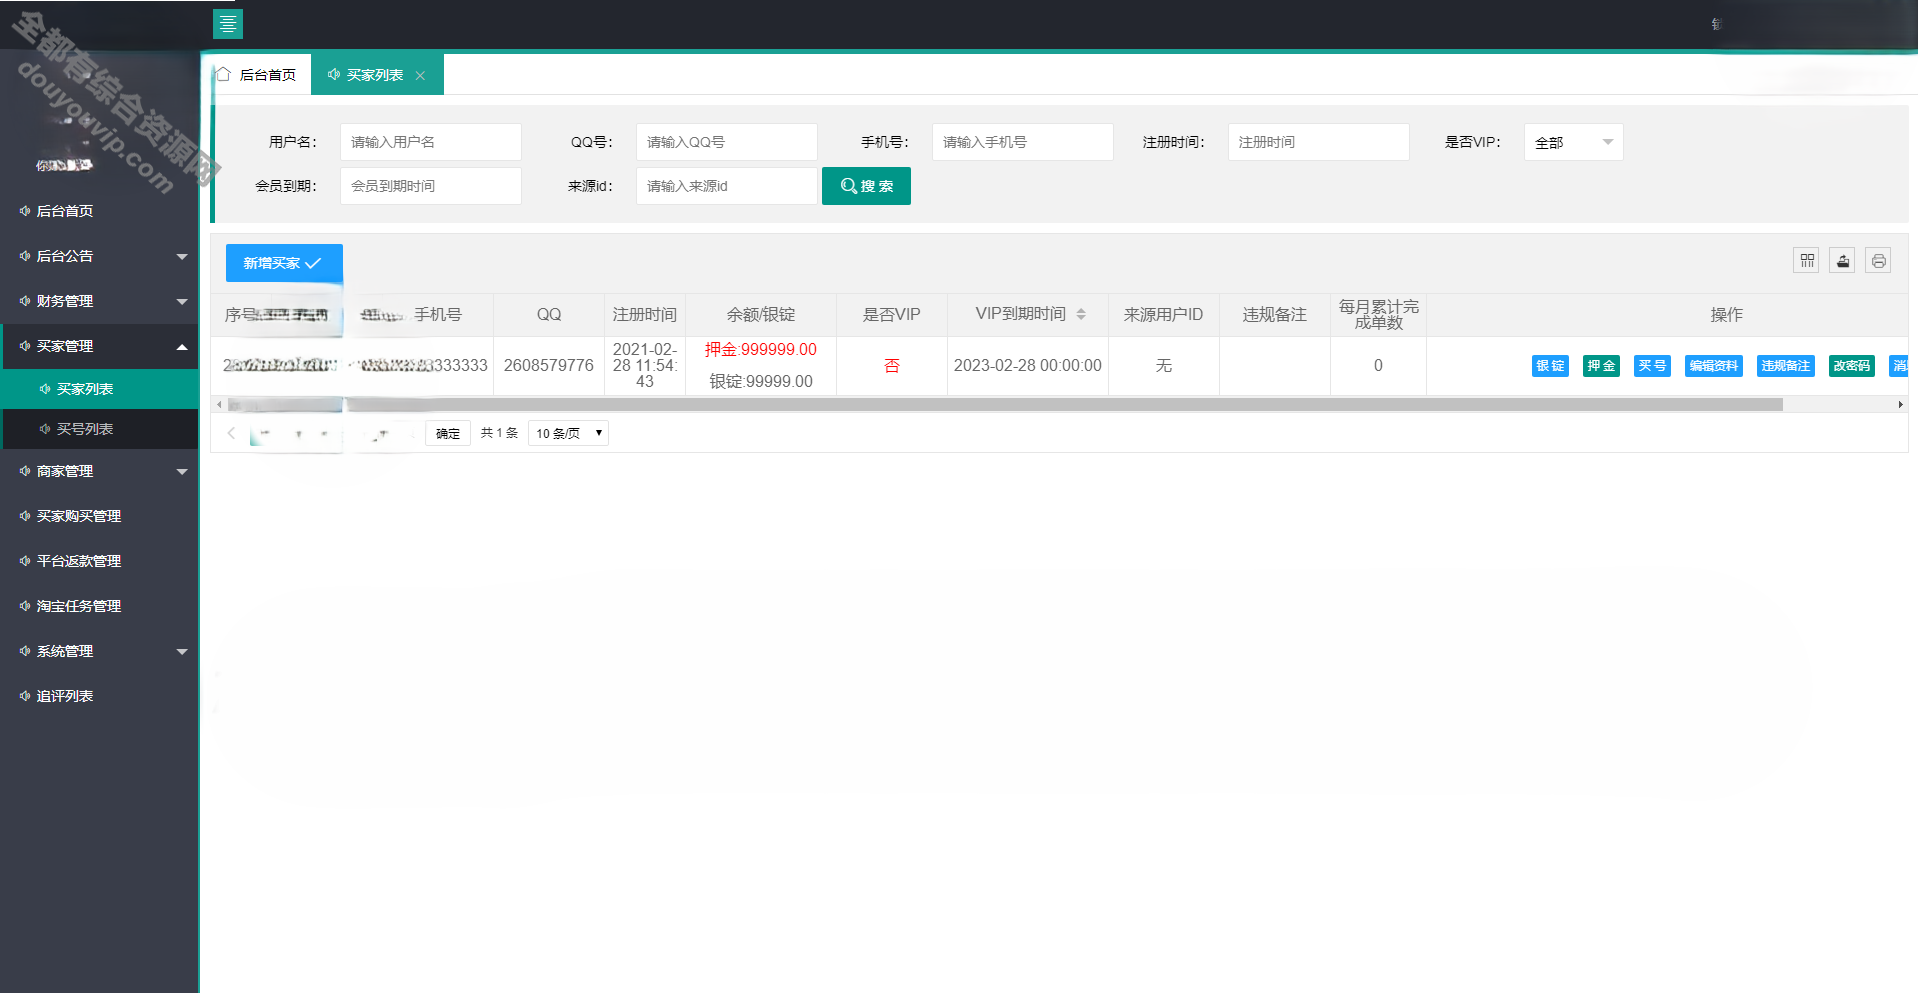This screenshot has height=993, width=1918.
Task: Click the 是否VIP column header
Action: [892, 315]
